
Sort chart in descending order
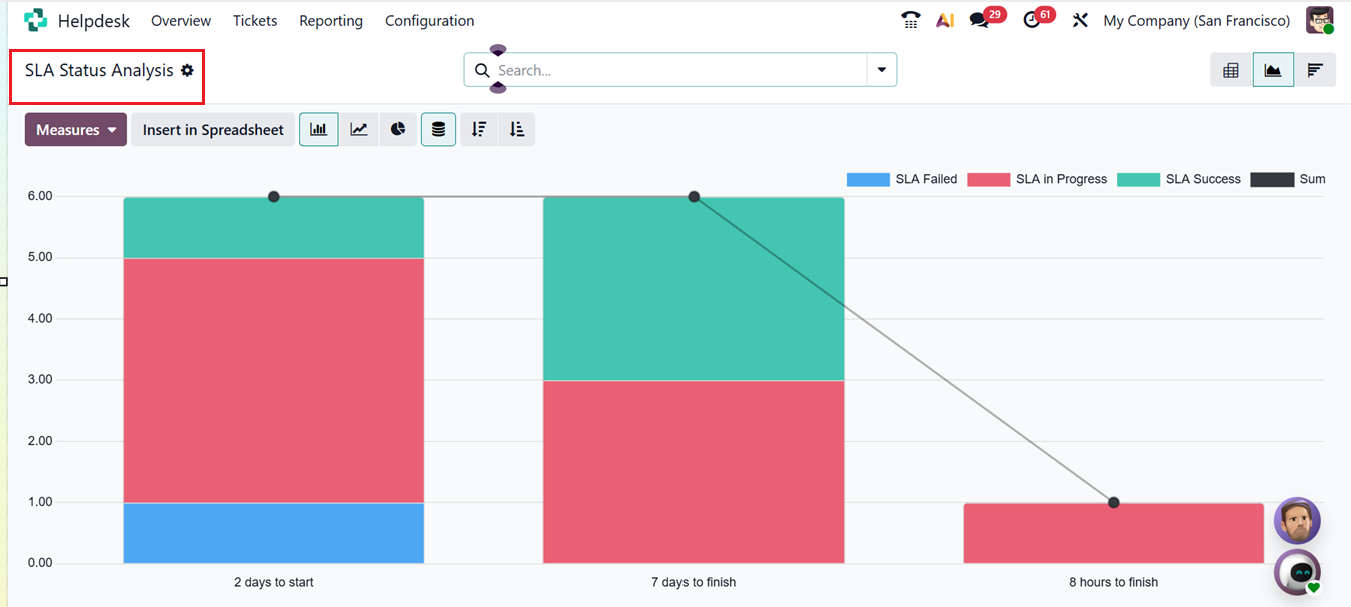tap(479, 130)
